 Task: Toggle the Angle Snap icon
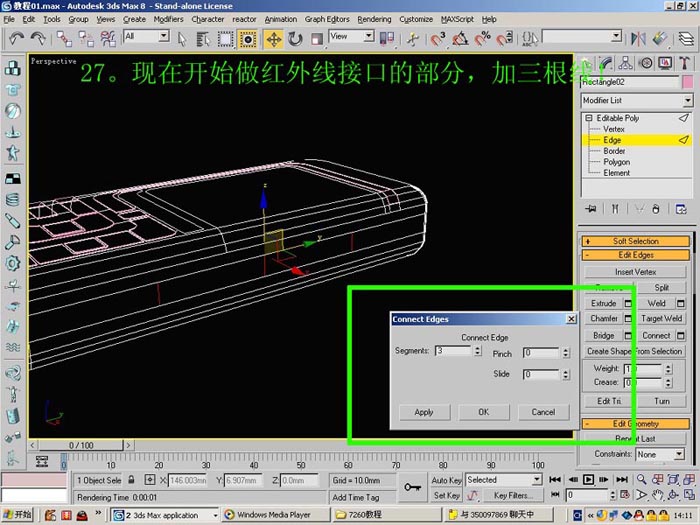pyautogui.click(x=460, y=39)
